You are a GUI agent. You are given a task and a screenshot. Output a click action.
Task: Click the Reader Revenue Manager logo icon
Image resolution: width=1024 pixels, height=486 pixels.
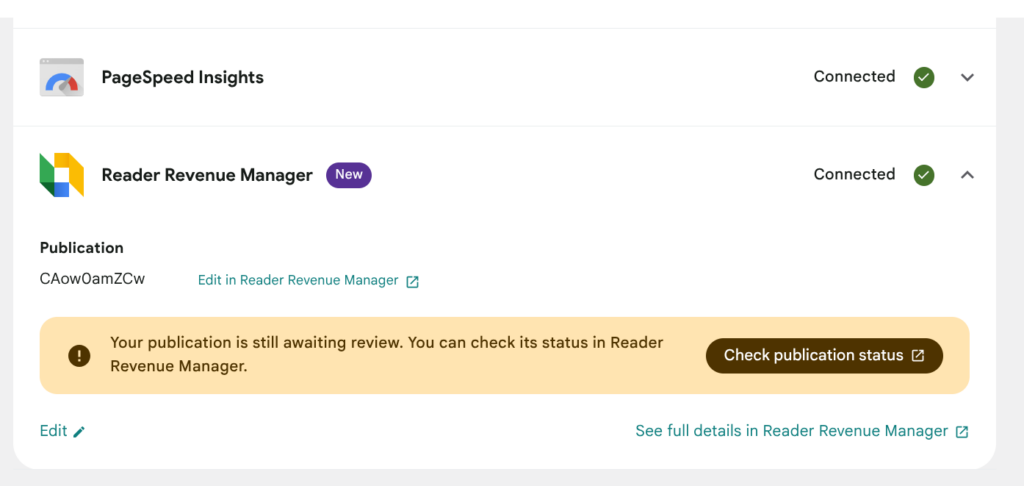(61, 174)
